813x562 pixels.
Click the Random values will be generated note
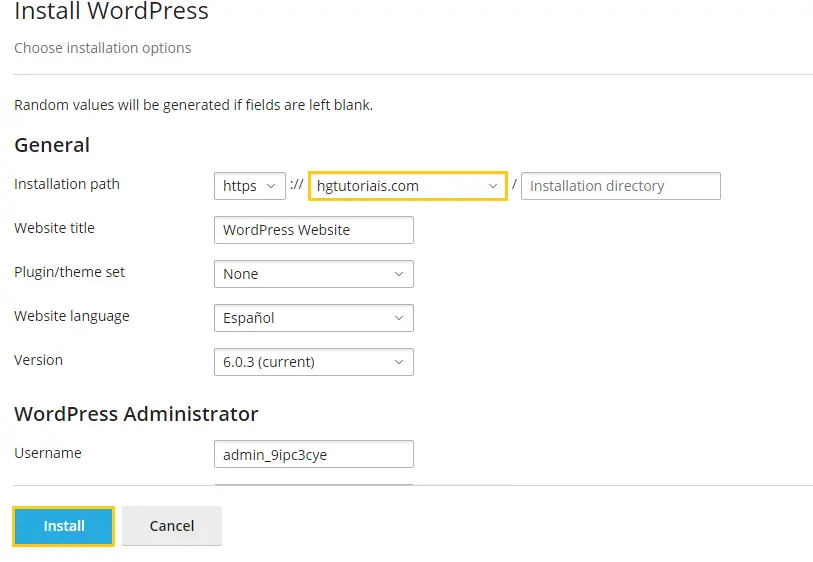(x=193, y=105)
